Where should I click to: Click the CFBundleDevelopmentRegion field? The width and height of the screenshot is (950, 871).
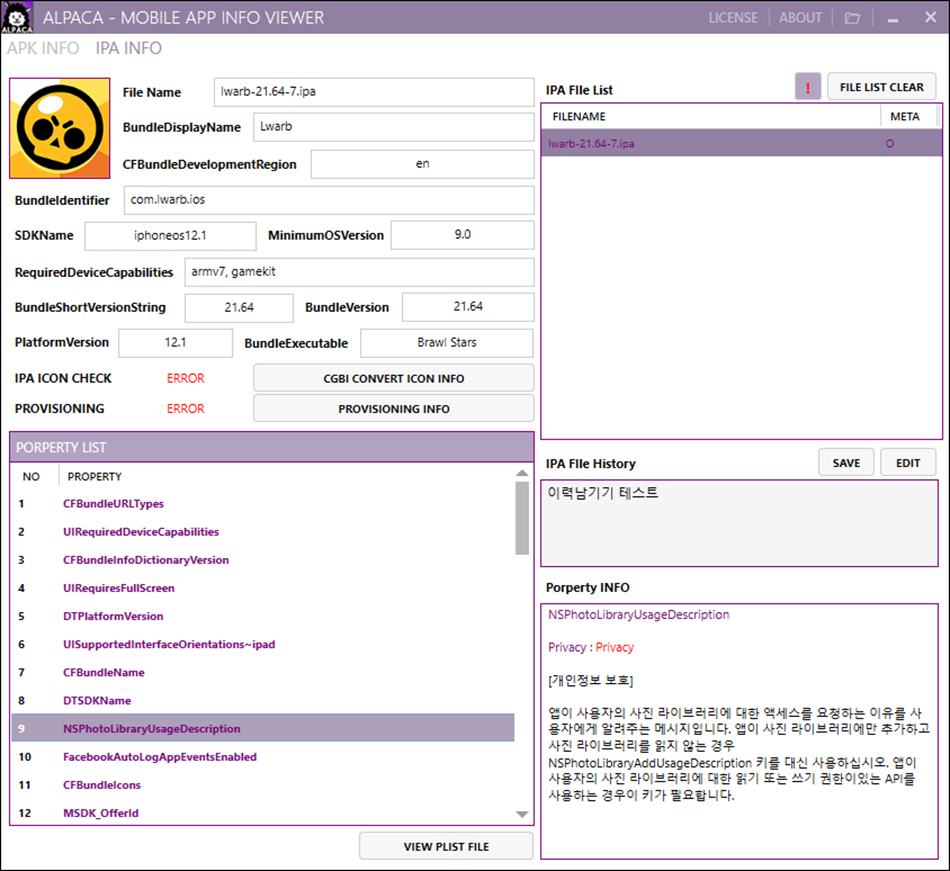(x=422, y=164)
